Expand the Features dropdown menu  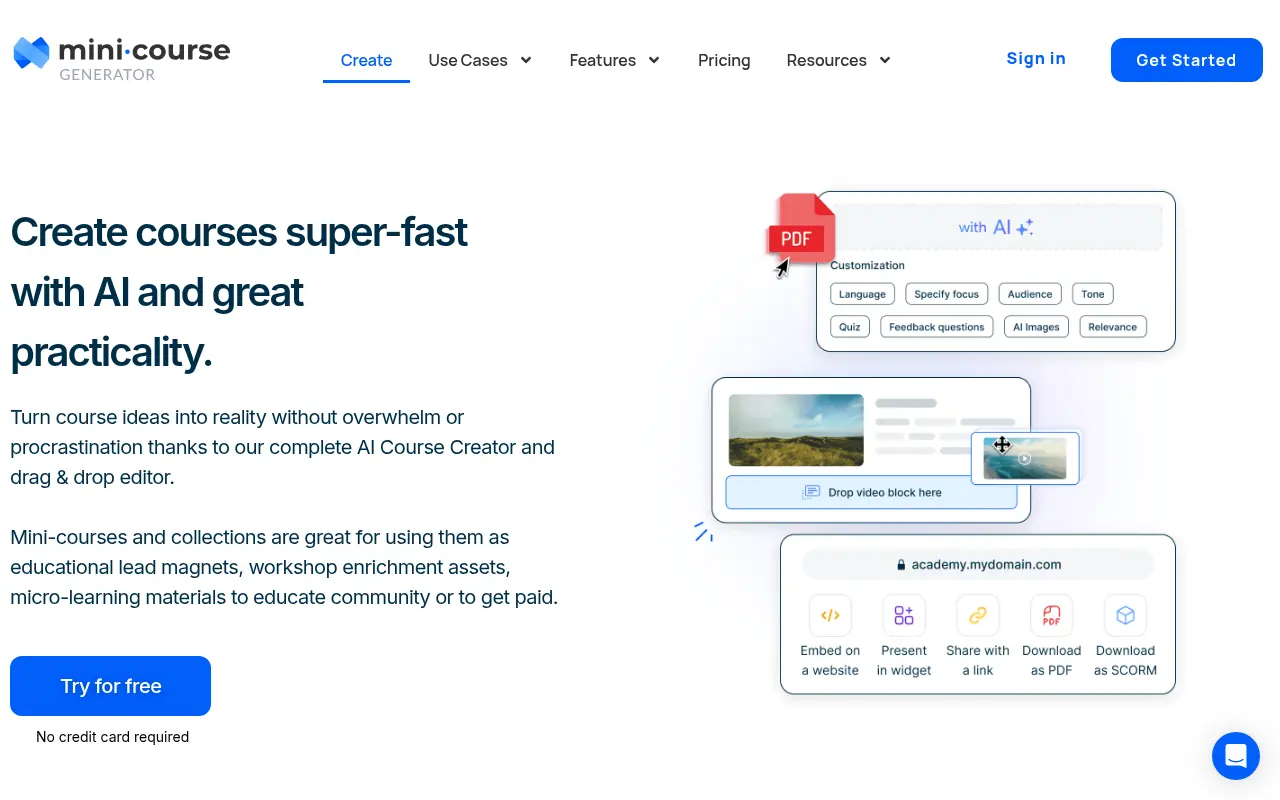tap(615, 60)
